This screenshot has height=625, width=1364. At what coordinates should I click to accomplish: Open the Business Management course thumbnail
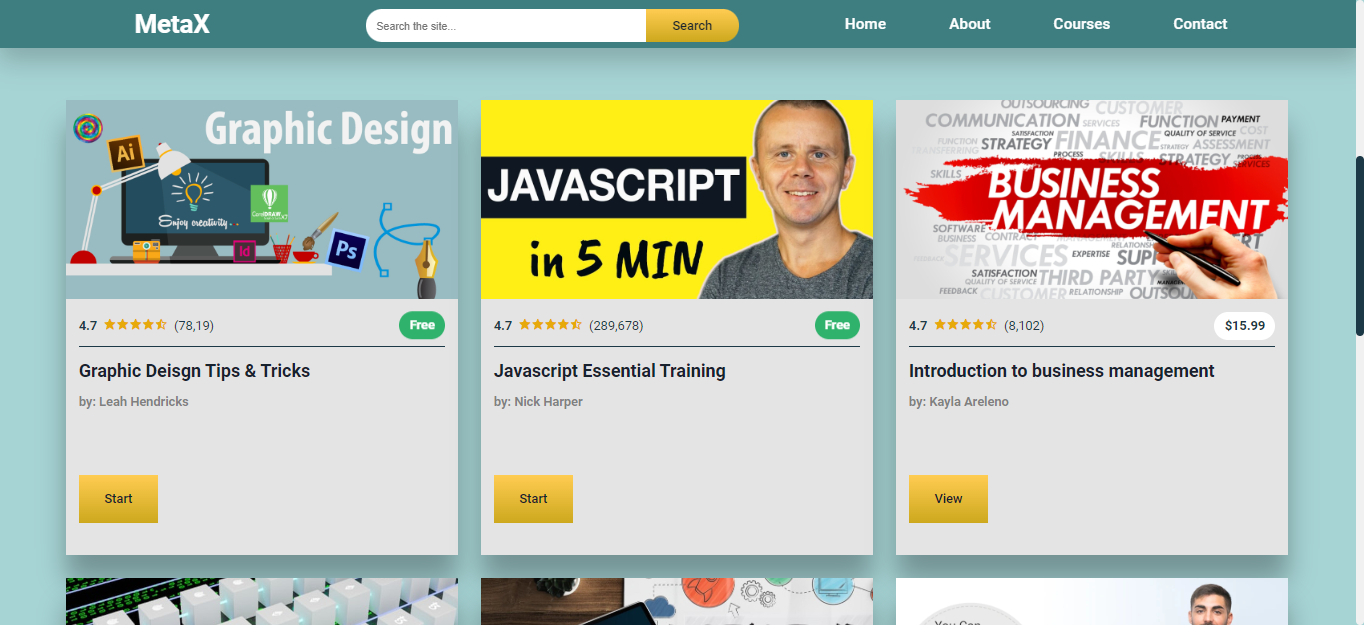point(1092,198)
